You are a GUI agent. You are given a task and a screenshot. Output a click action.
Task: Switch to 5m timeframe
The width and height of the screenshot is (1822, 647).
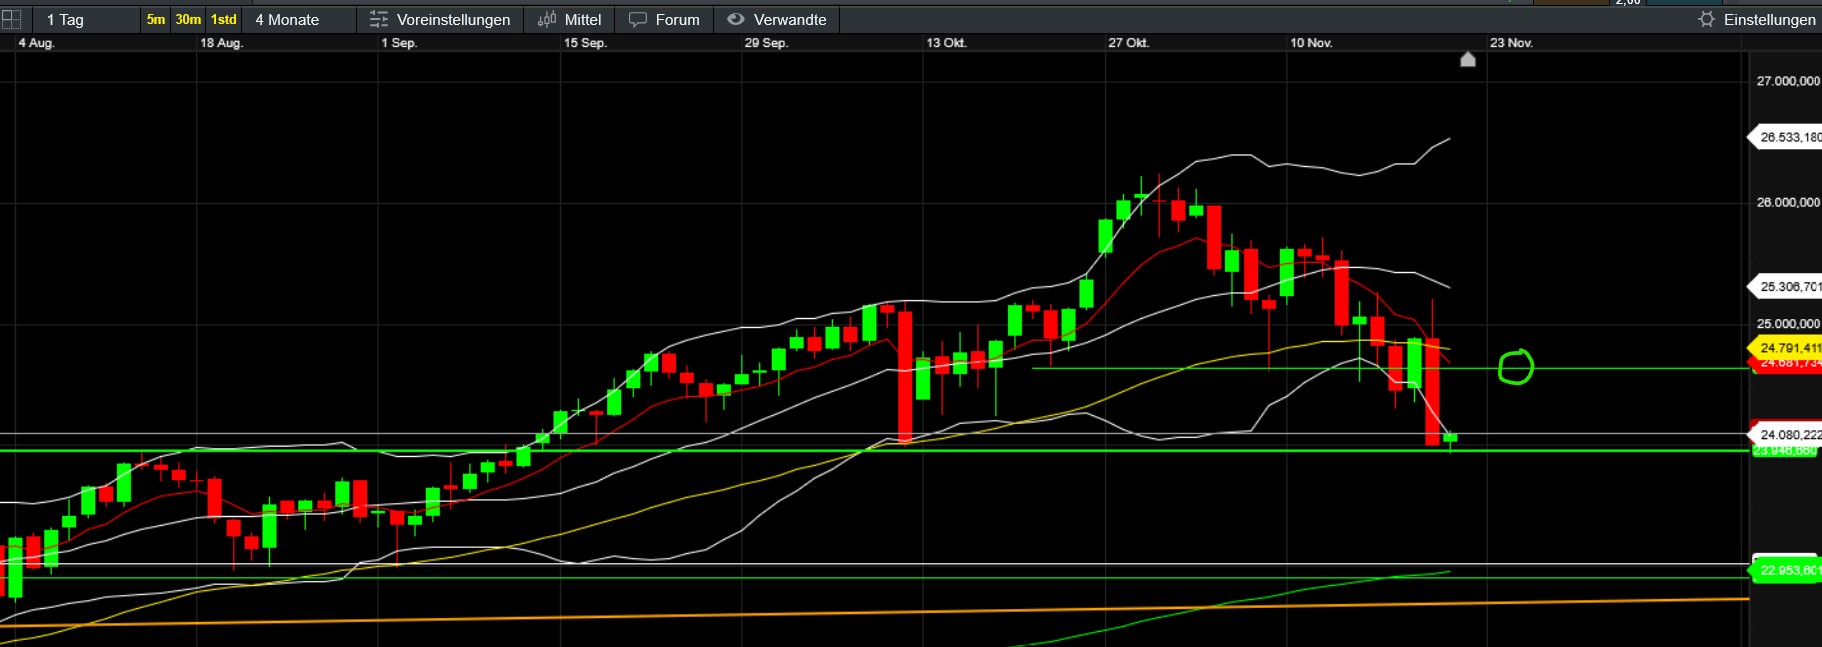tap(156, 19)
